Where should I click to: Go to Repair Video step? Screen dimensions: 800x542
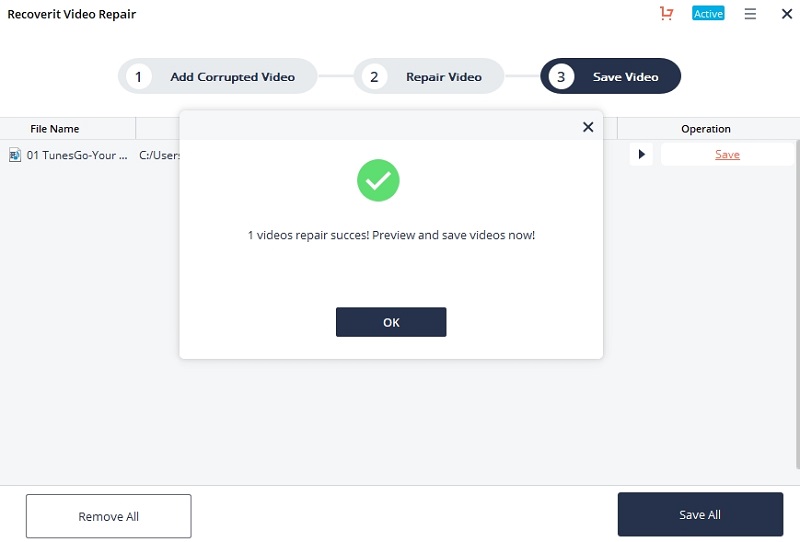coord(429,77)
